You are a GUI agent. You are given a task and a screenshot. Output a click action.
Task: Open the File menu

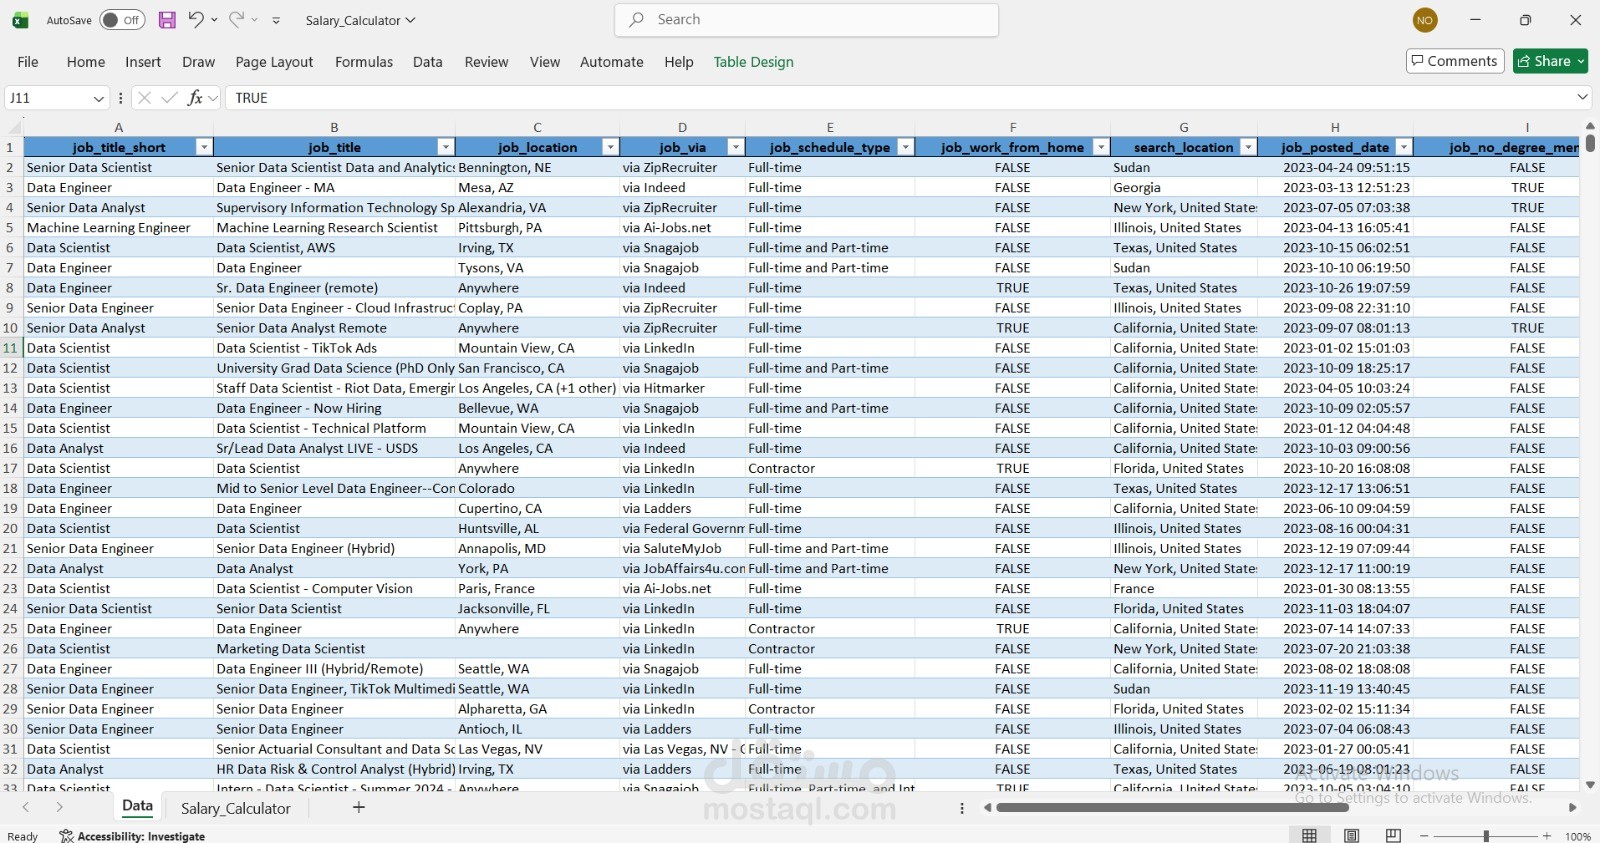pos(28,62)
